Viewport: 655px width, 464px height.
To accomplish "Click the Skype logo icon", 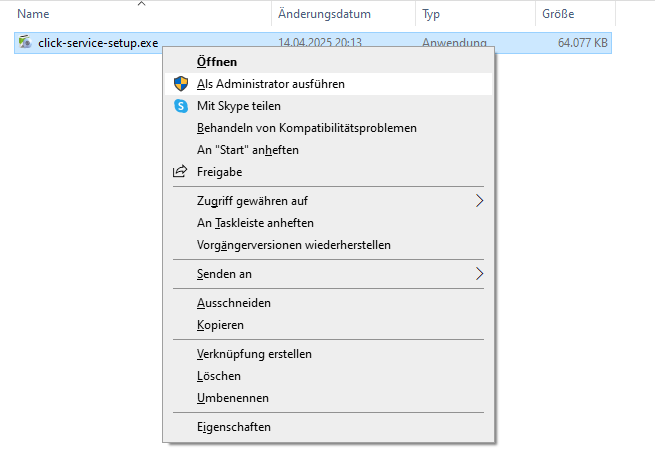I will pos(181,106).
